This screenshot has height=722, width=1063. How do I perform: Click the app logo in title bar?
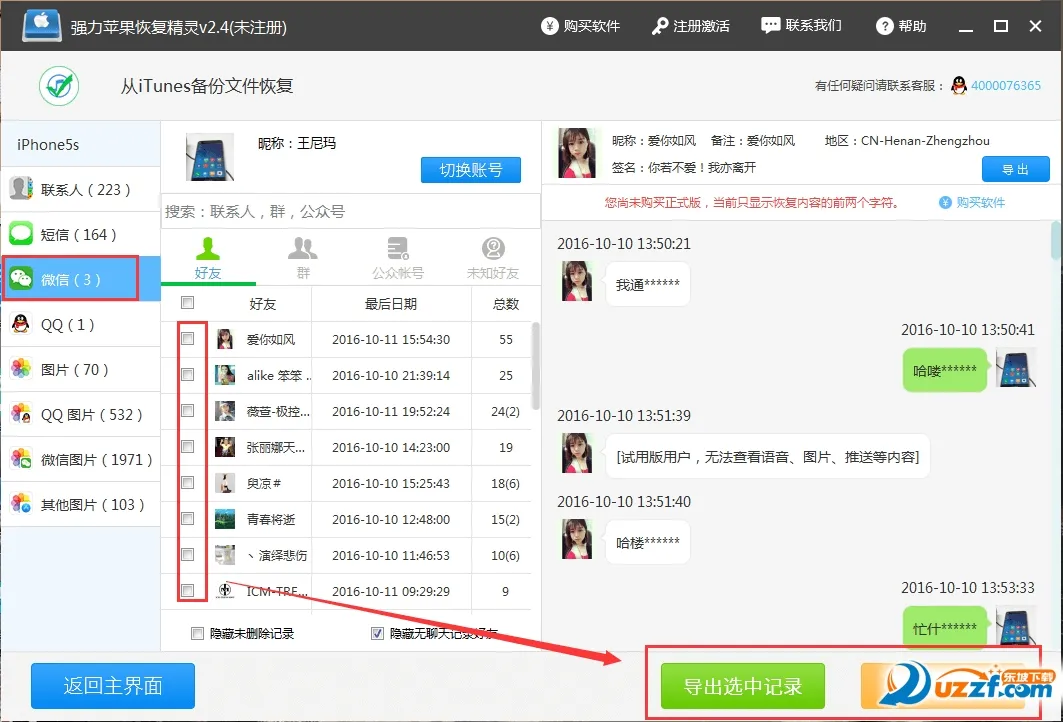41,26
